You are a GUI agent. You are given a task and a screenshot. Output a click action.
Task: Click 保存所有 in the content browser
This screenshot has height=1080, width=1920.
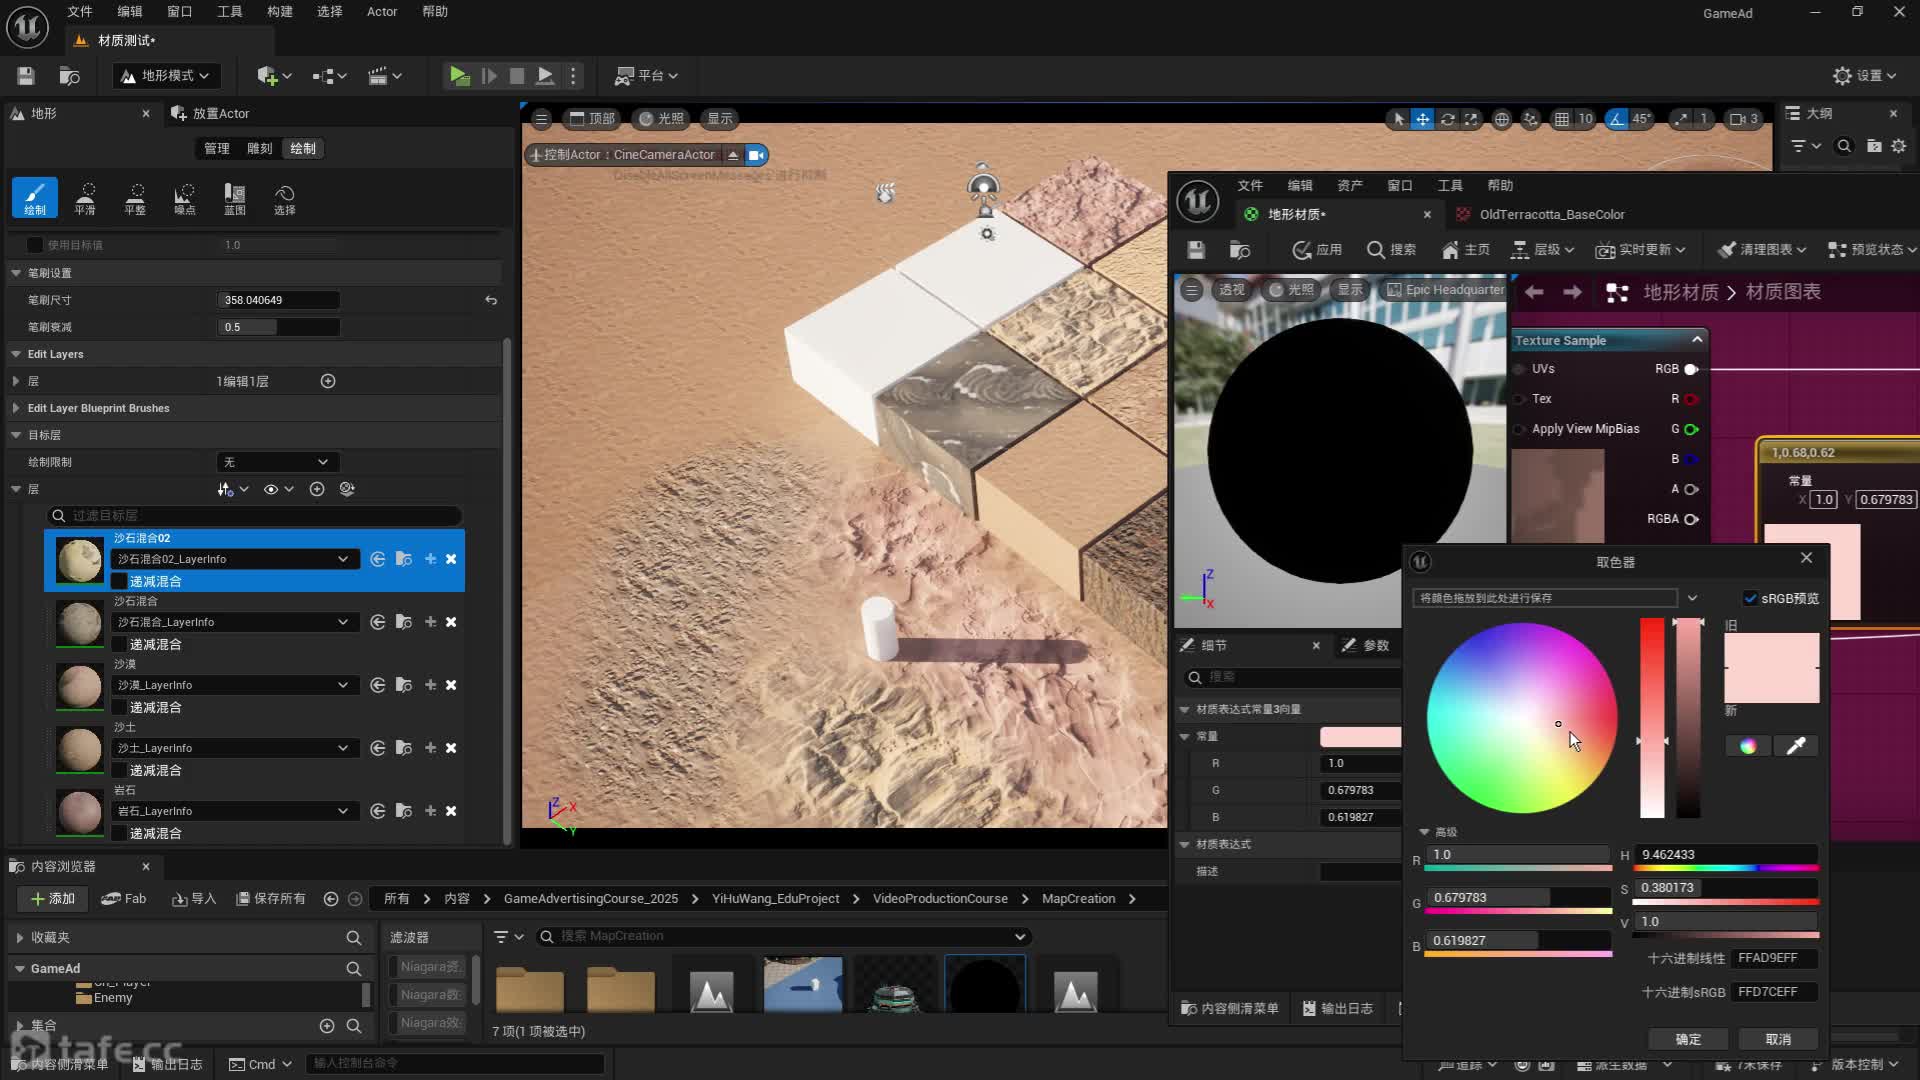pos(270,899)
